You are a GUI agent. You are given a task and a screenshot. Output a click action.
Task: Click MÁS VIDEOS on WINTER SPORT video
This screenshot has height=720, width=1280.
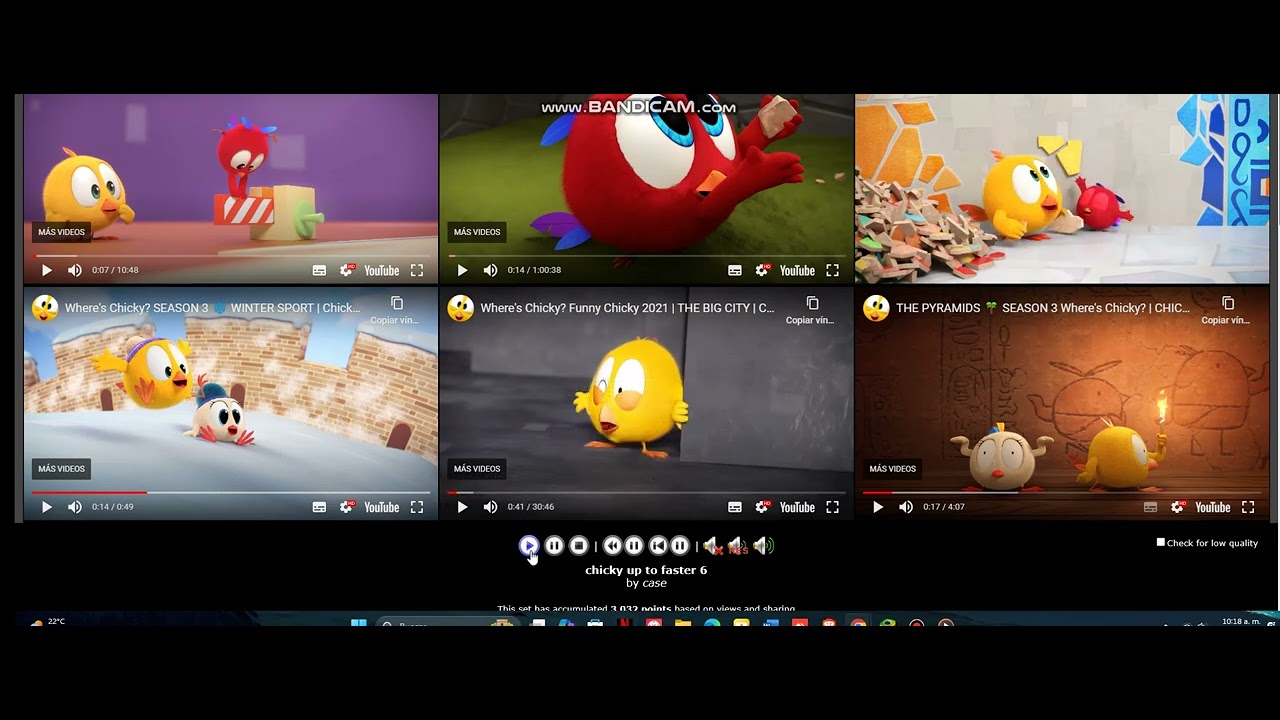tap(61, 469)
